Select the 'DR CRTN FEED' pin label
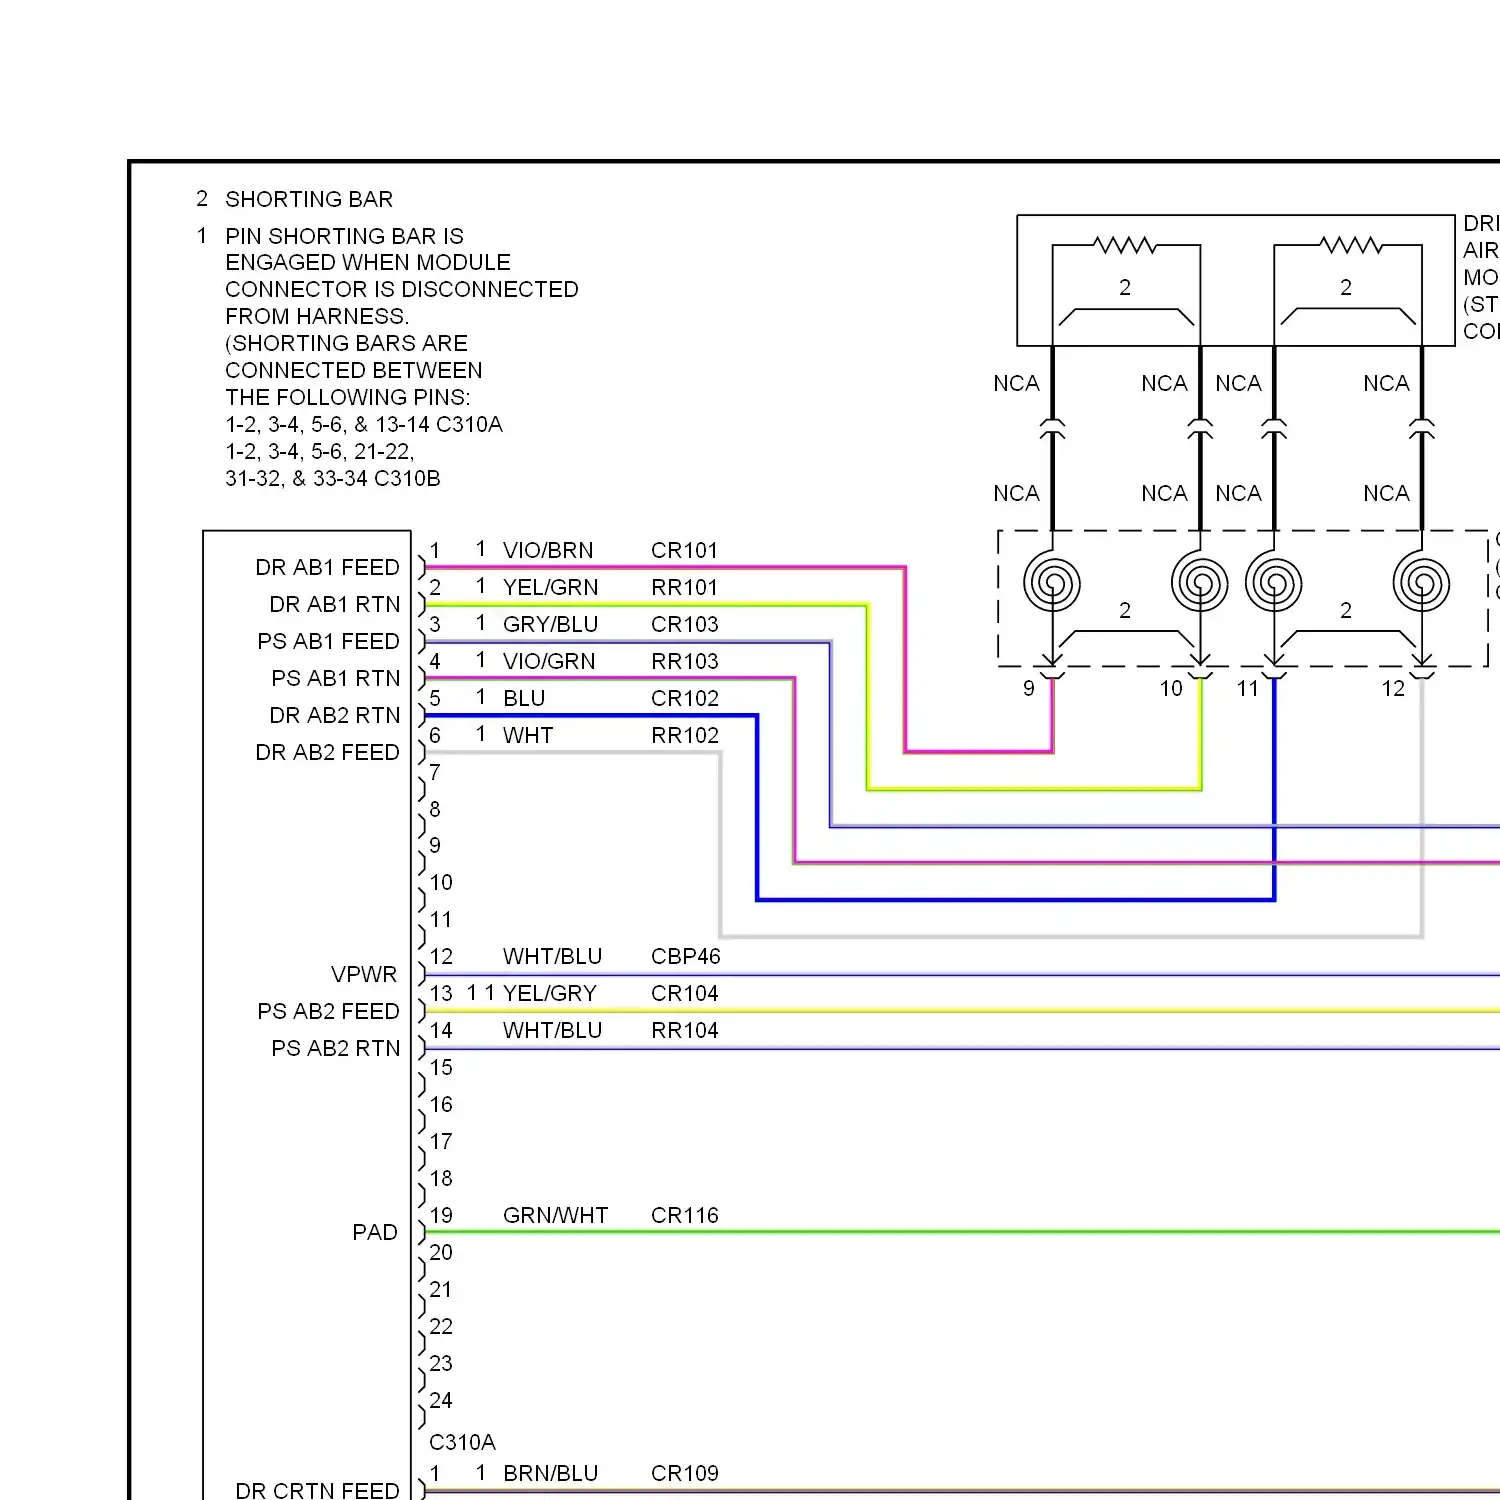Image resolution: width=1500 pixels, height=1500 pixels. tap(317, 1490)
